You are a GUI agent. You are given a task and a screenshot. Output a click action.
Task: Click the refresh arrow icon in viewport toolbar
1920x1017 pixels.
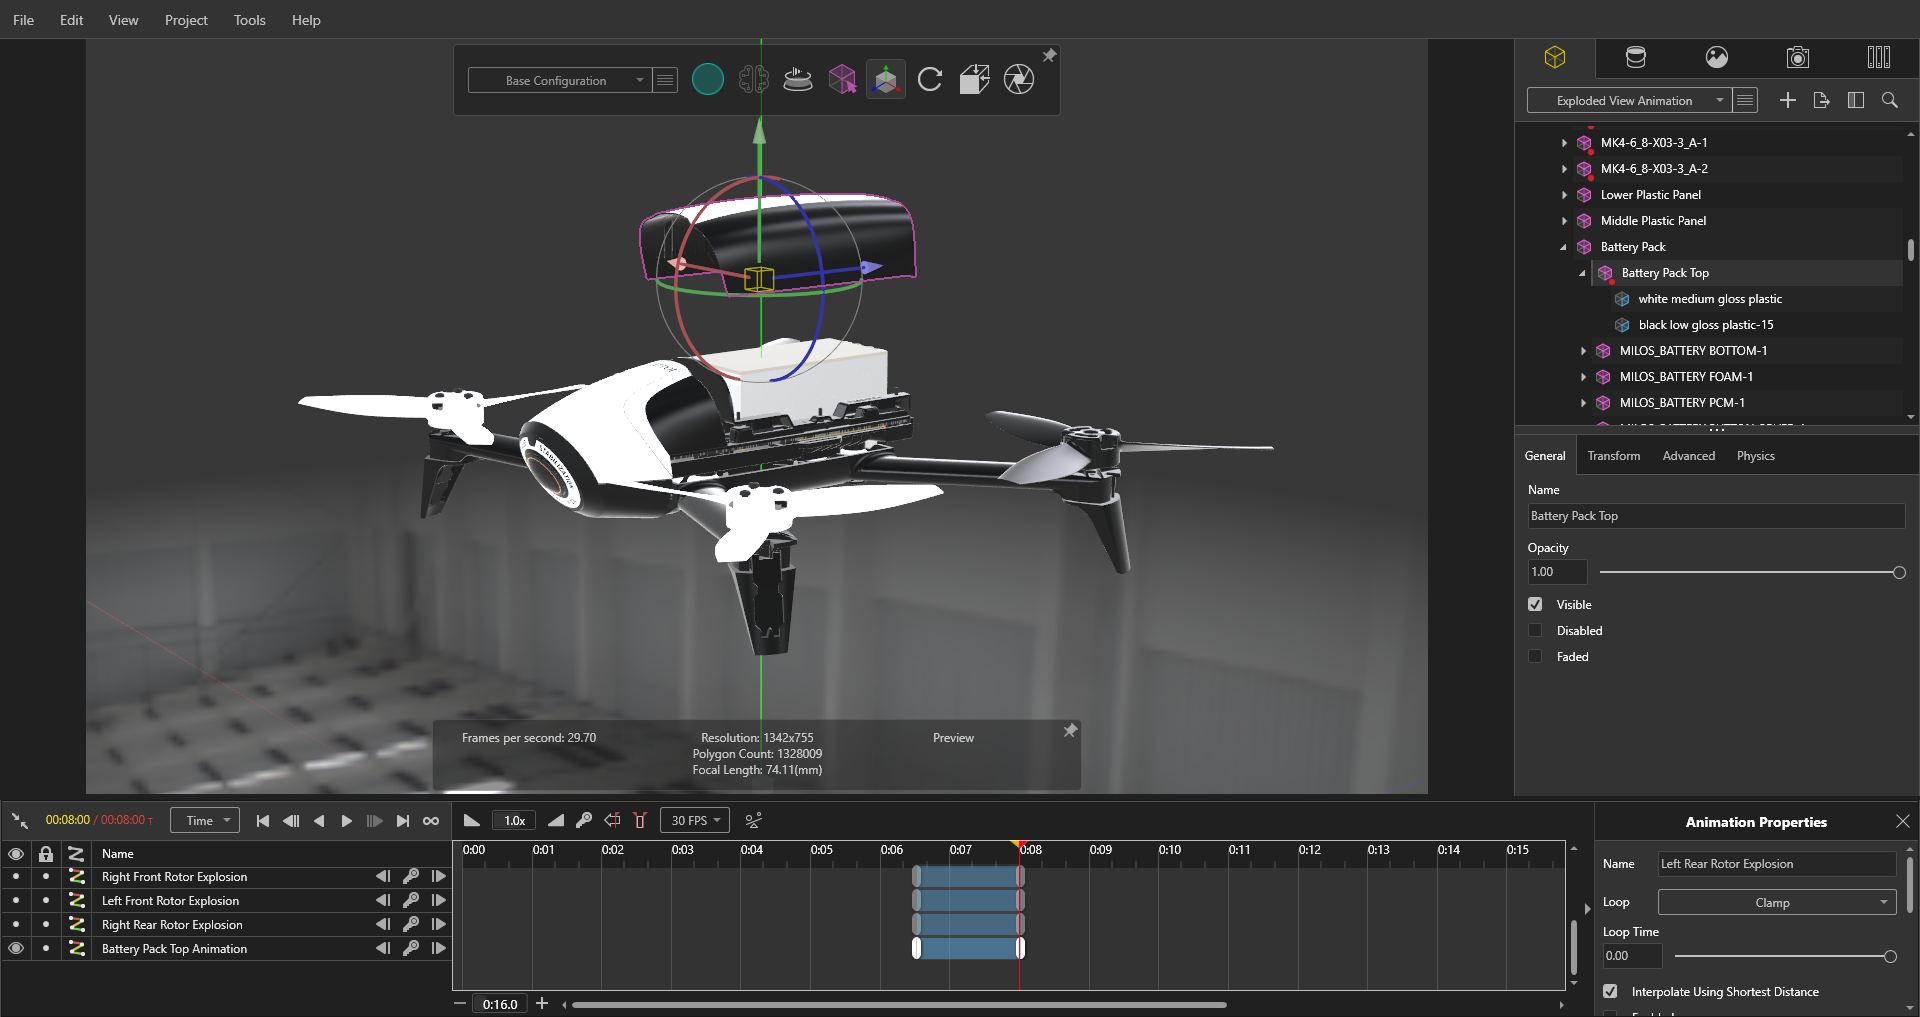(x=929, y=79)
